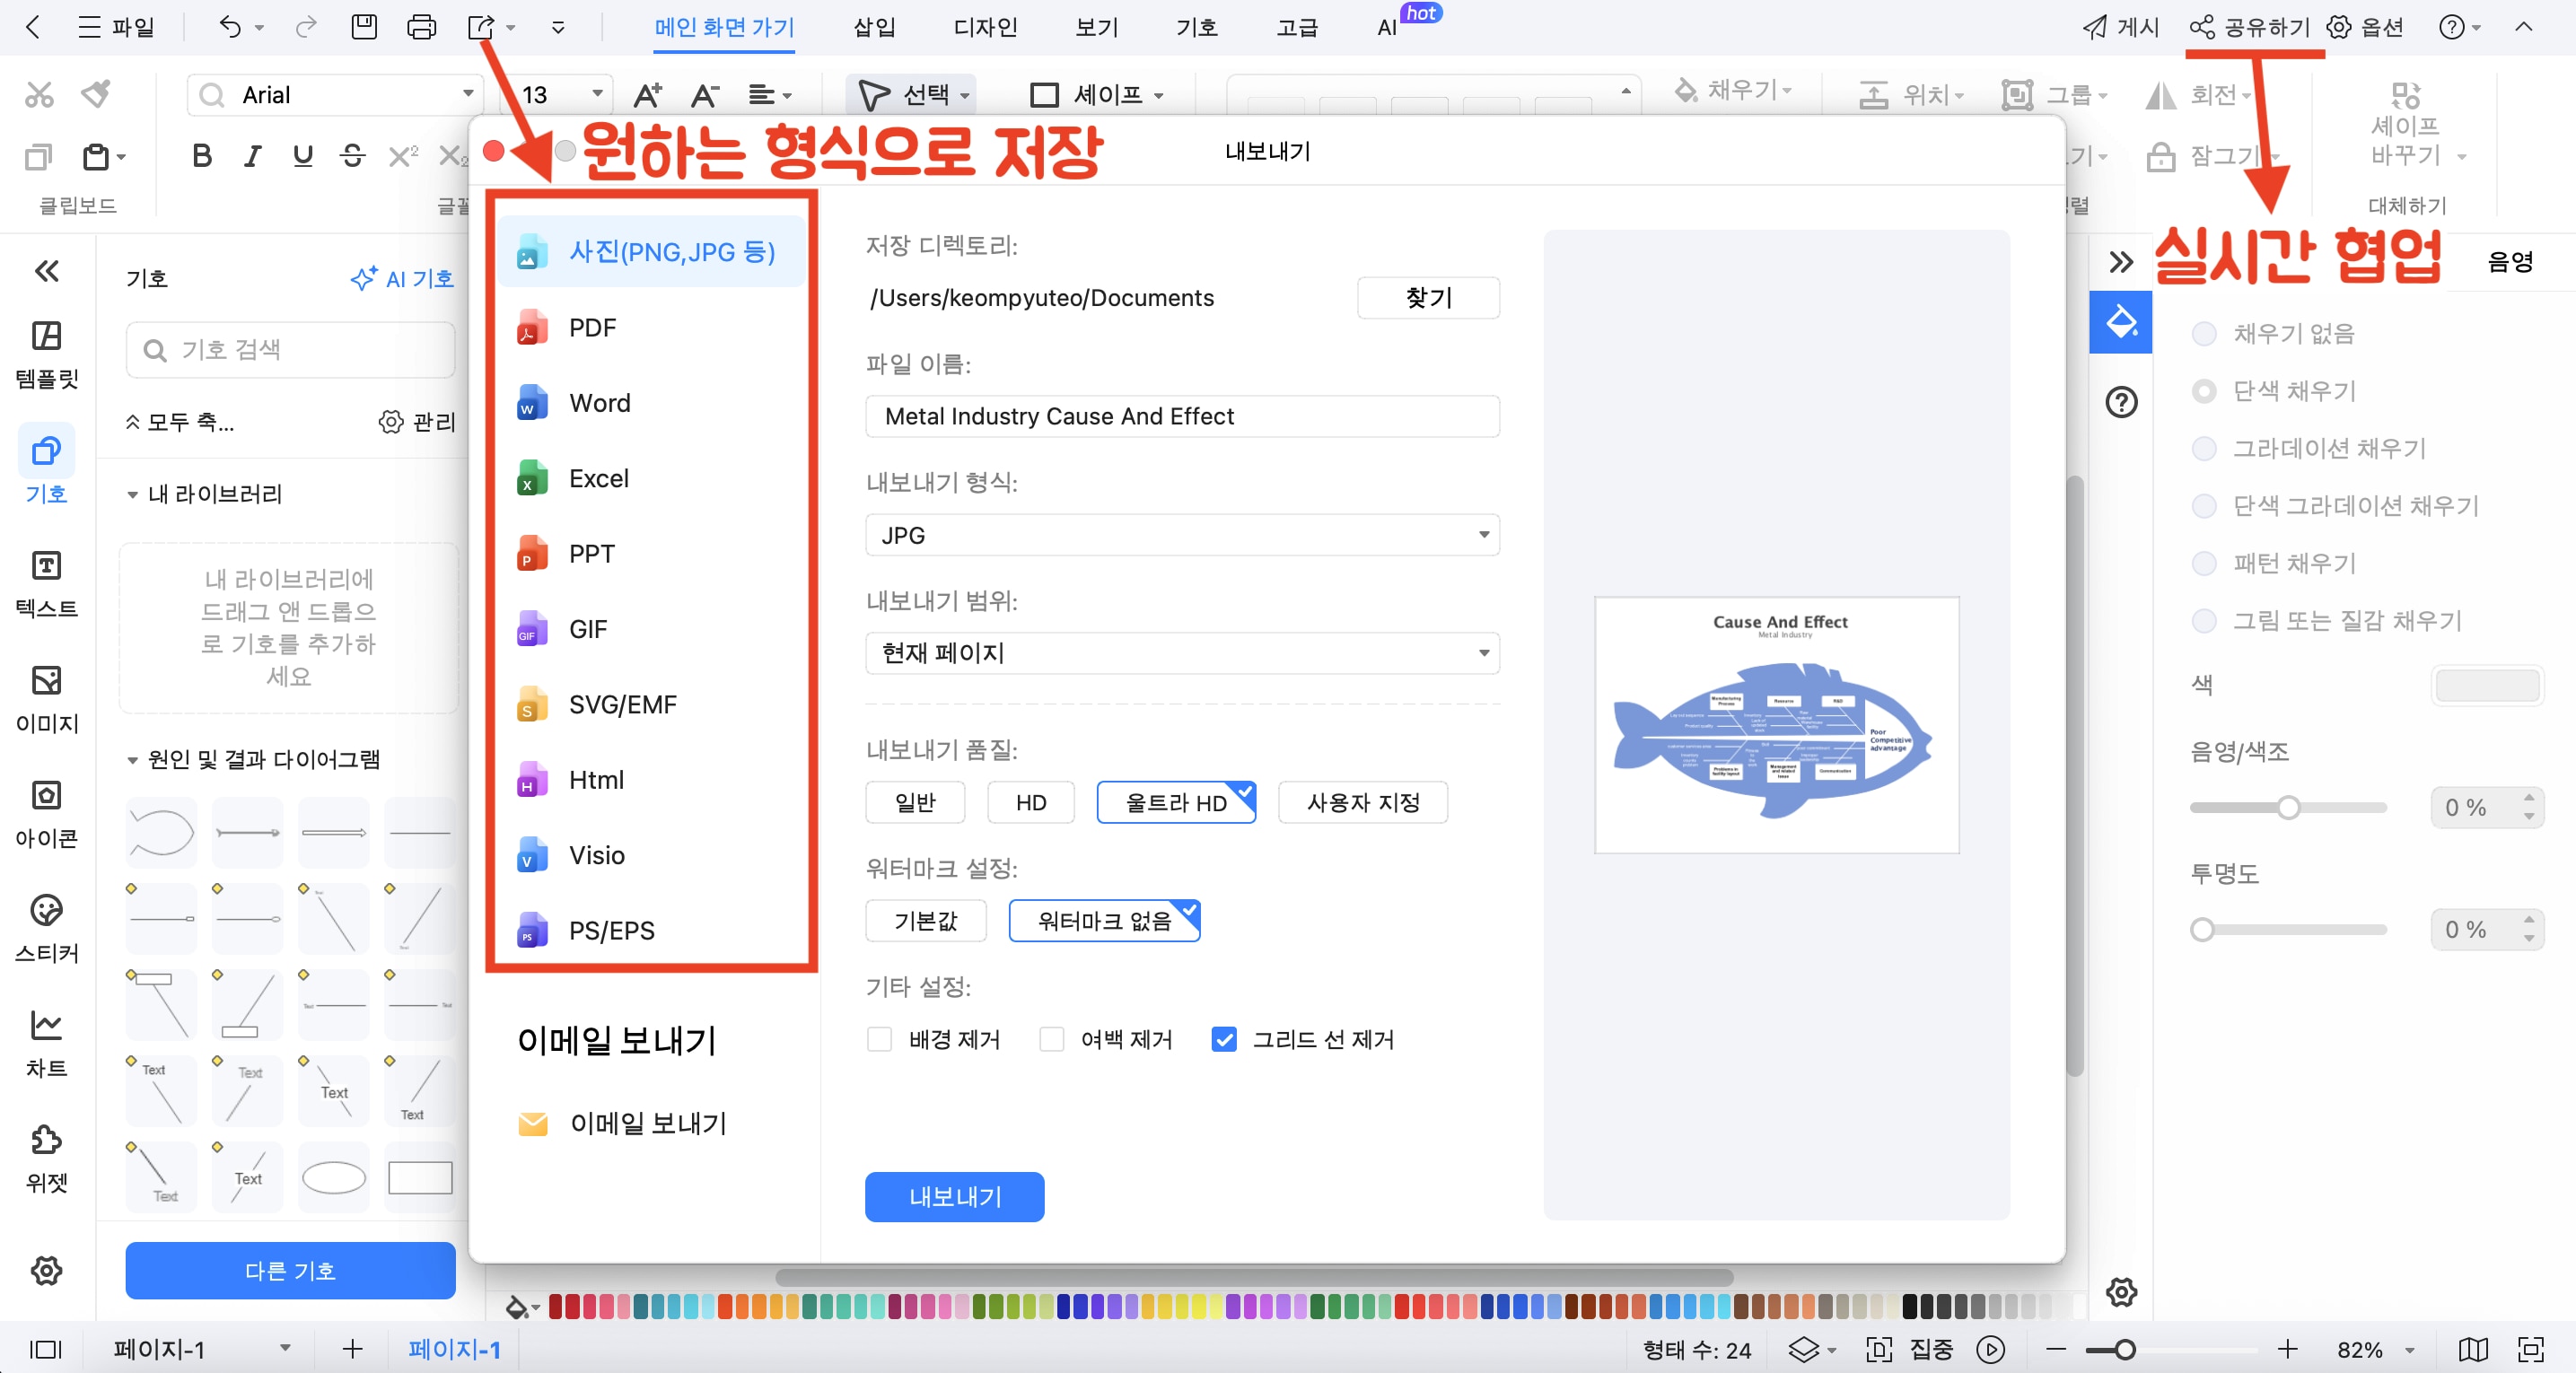Screen dimensions: 2576x1373
Task: Start presentation play button in status bar
Action: pyautogui.click(x=1990, y=1349)
